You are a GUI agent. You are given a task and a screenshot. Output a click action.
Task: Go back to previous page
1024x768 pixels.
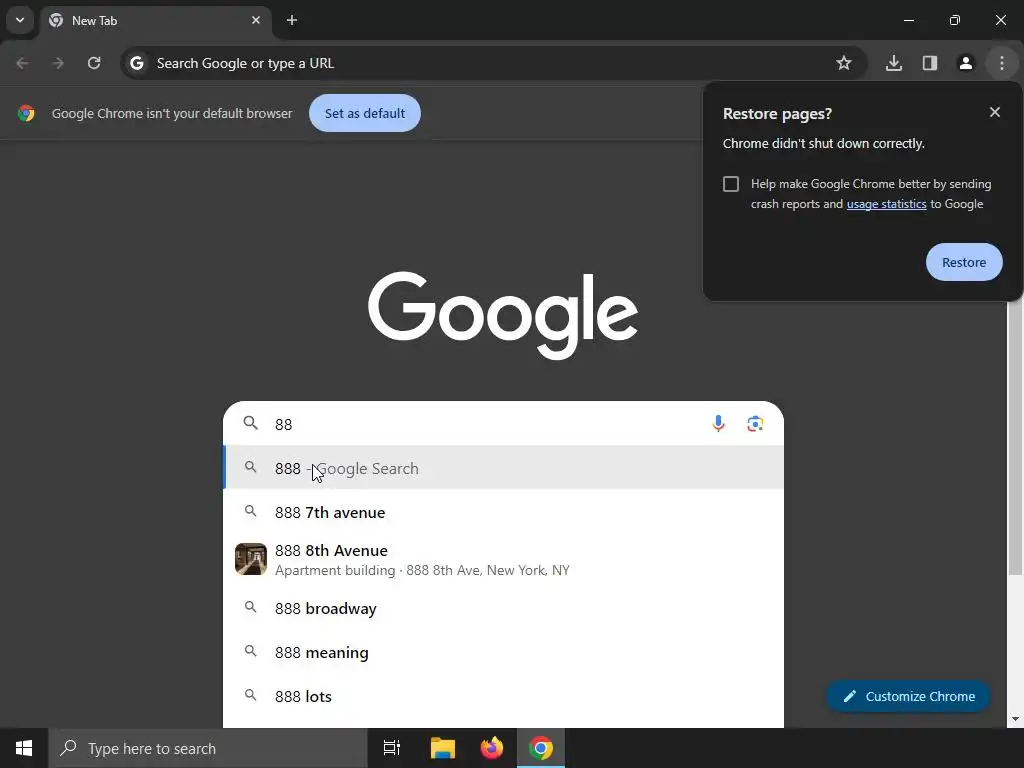click(22, 63)
